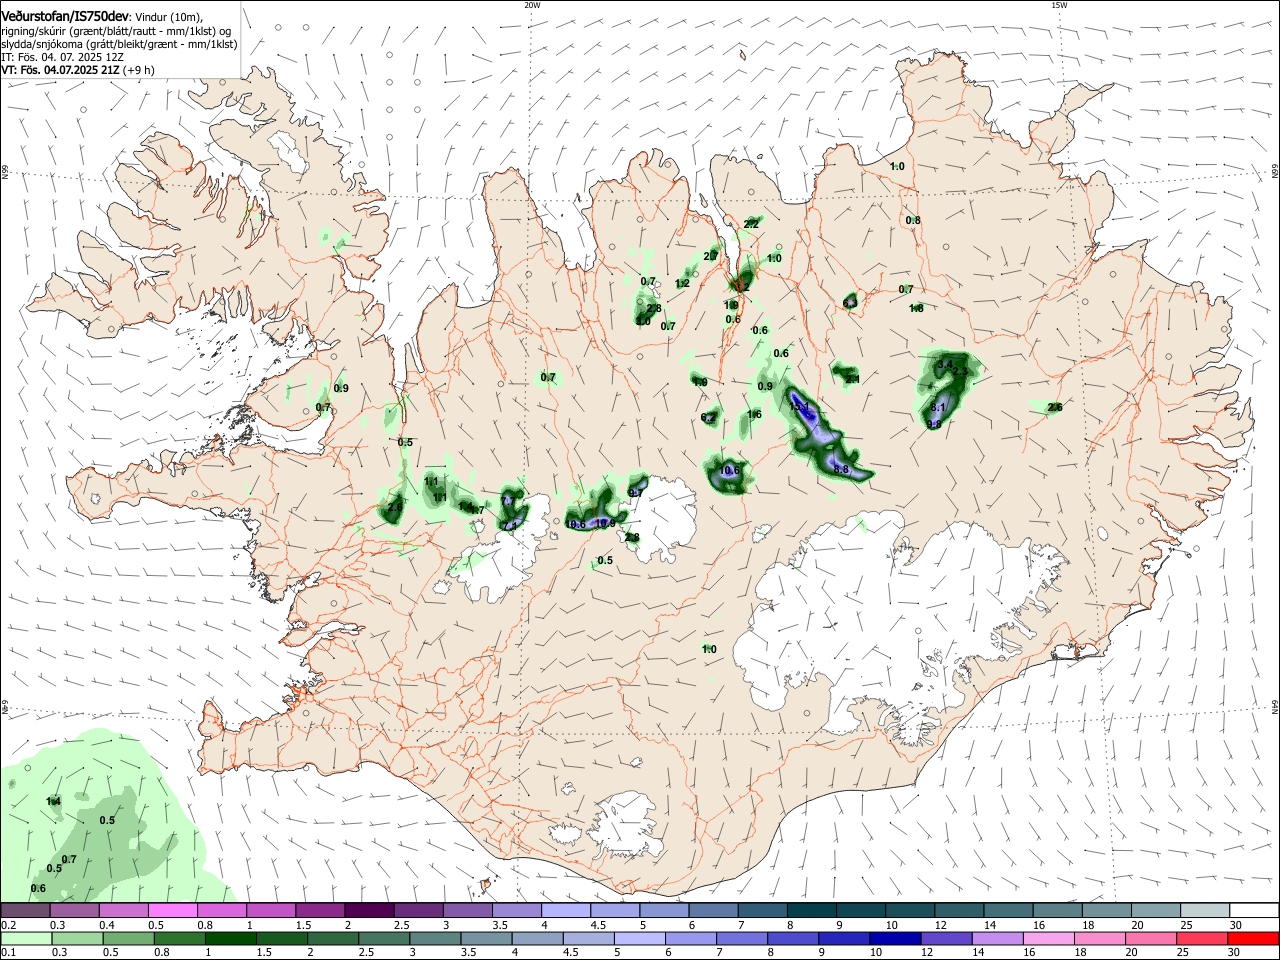
Task: Click the 'slydda/snjókoma' legend description line
Action: [118, 44]
